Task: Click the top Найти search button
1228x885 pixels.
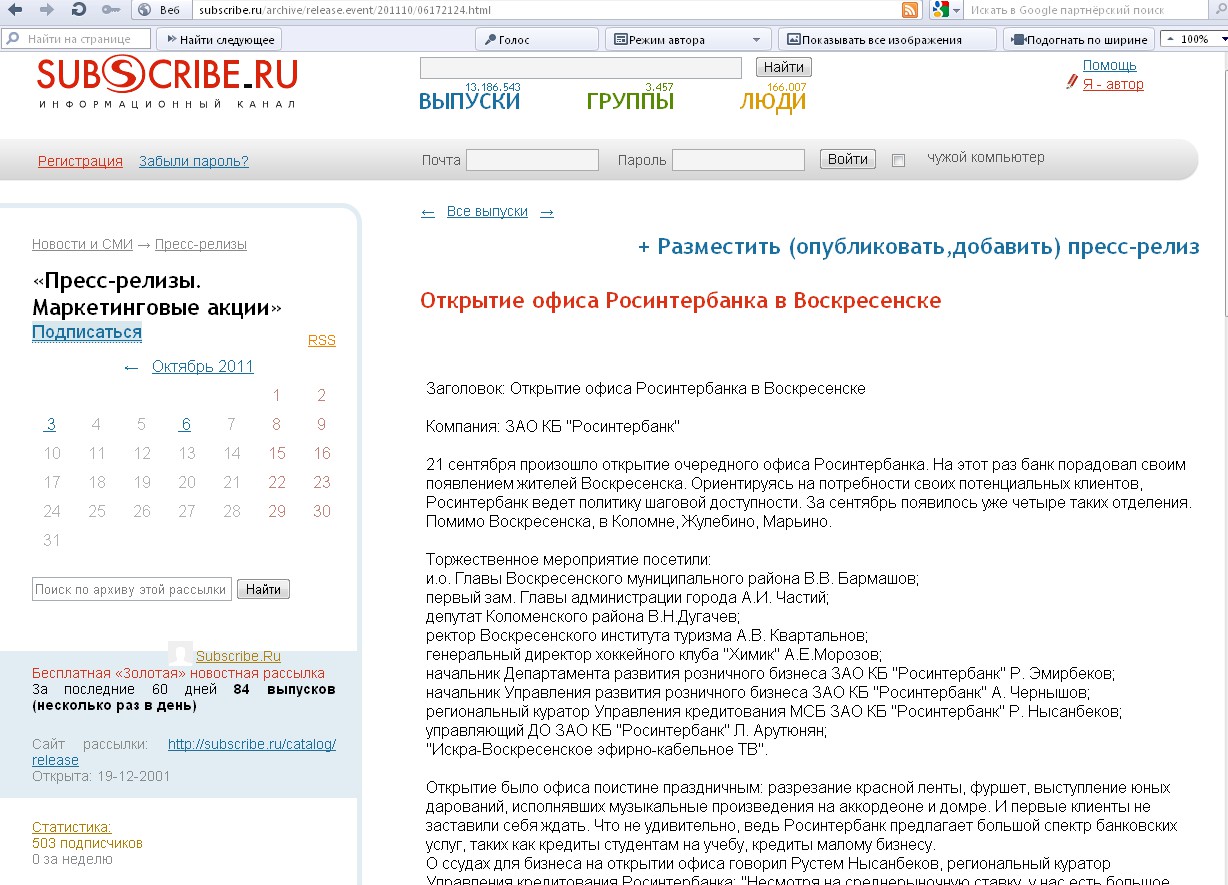Action: [783, 68]
